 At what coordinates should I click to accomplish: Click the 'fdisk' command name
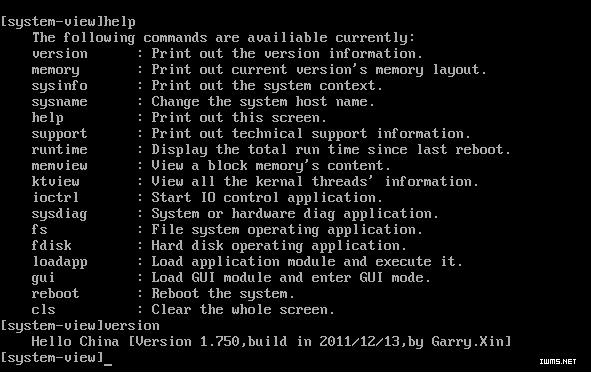pyautogui.click(x=52, y=245)
